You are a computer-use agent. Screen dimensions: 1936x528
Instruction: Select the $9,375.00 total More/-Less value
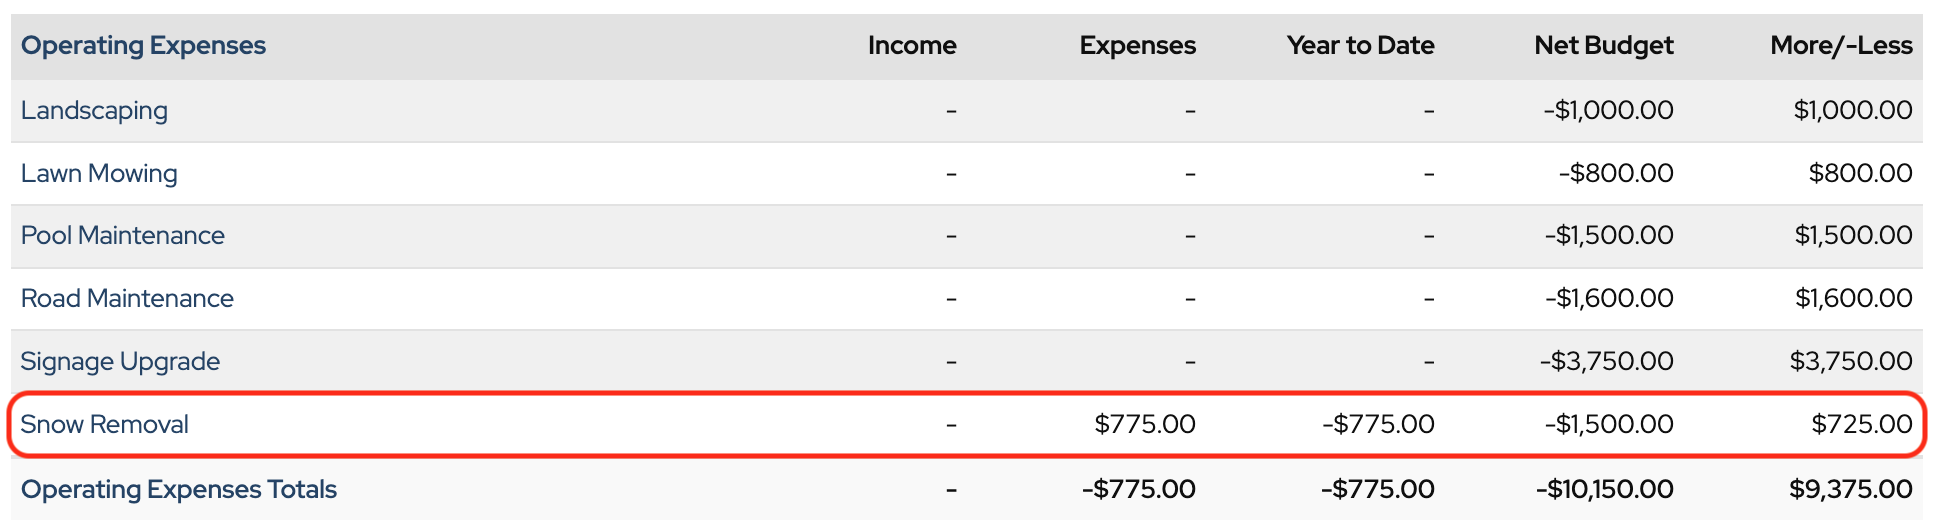point(1850,489)
